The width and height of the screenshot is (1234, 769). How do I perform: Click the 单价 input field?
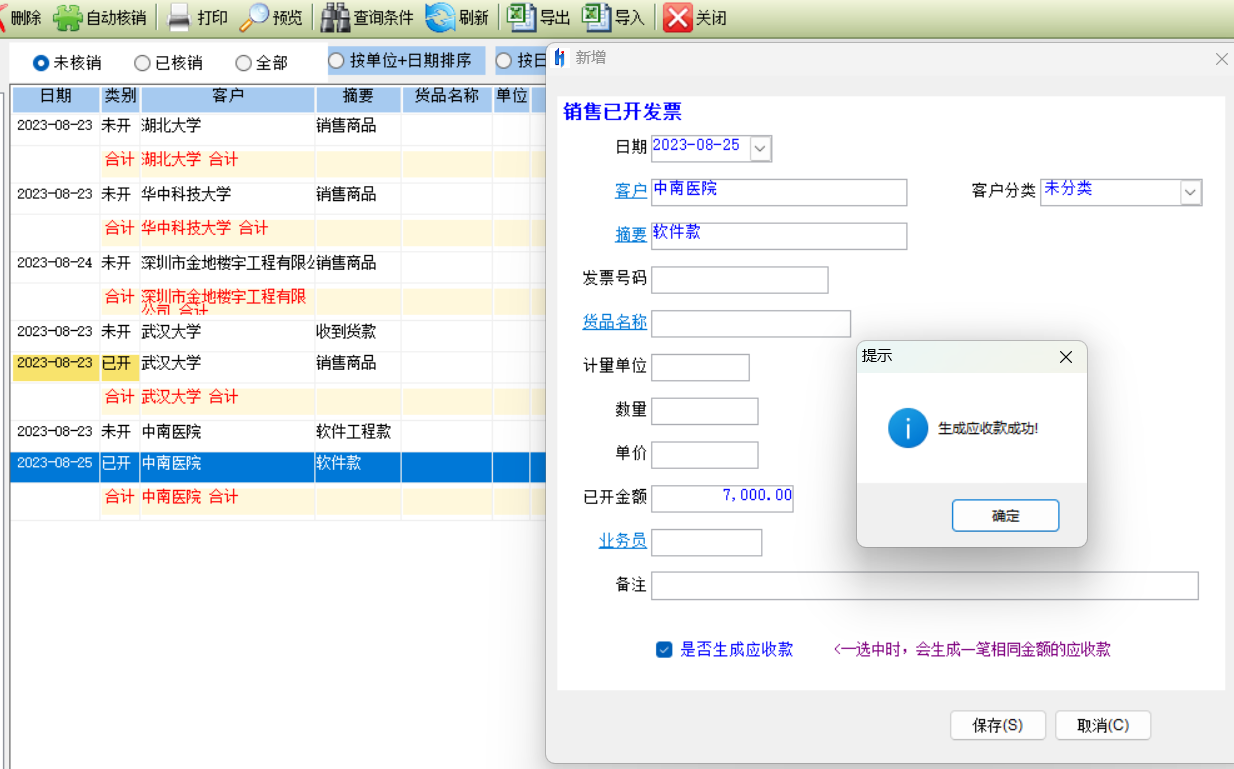point(705,455)
